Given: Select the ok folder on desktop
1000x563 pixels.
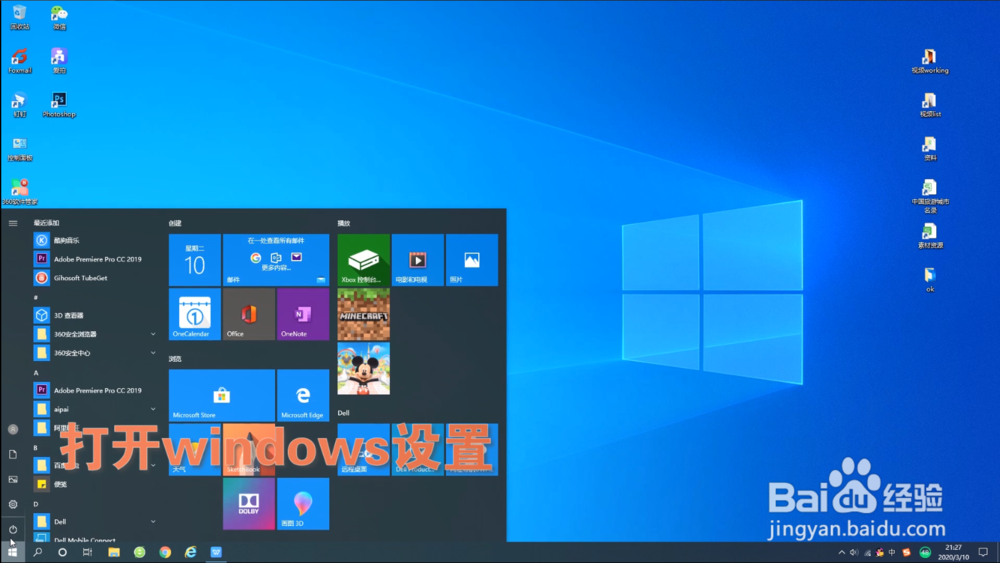Looking at the screenshot, I should coord(930,279).
